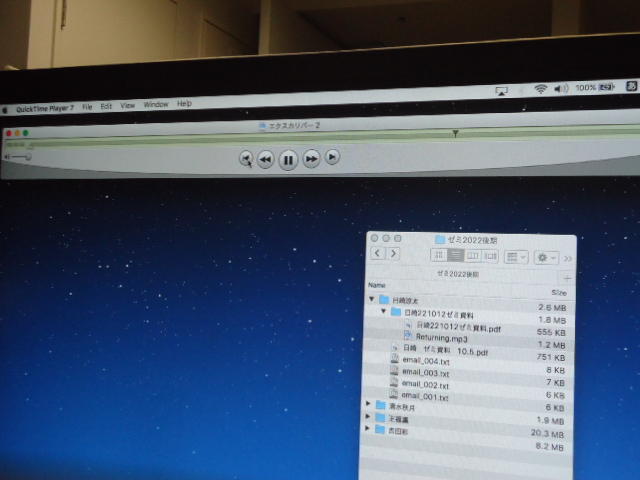The image size is (640, 480).
Task: Select the 日崎221012ゼミ資料 folder row
Action: [x=467, y=316]
